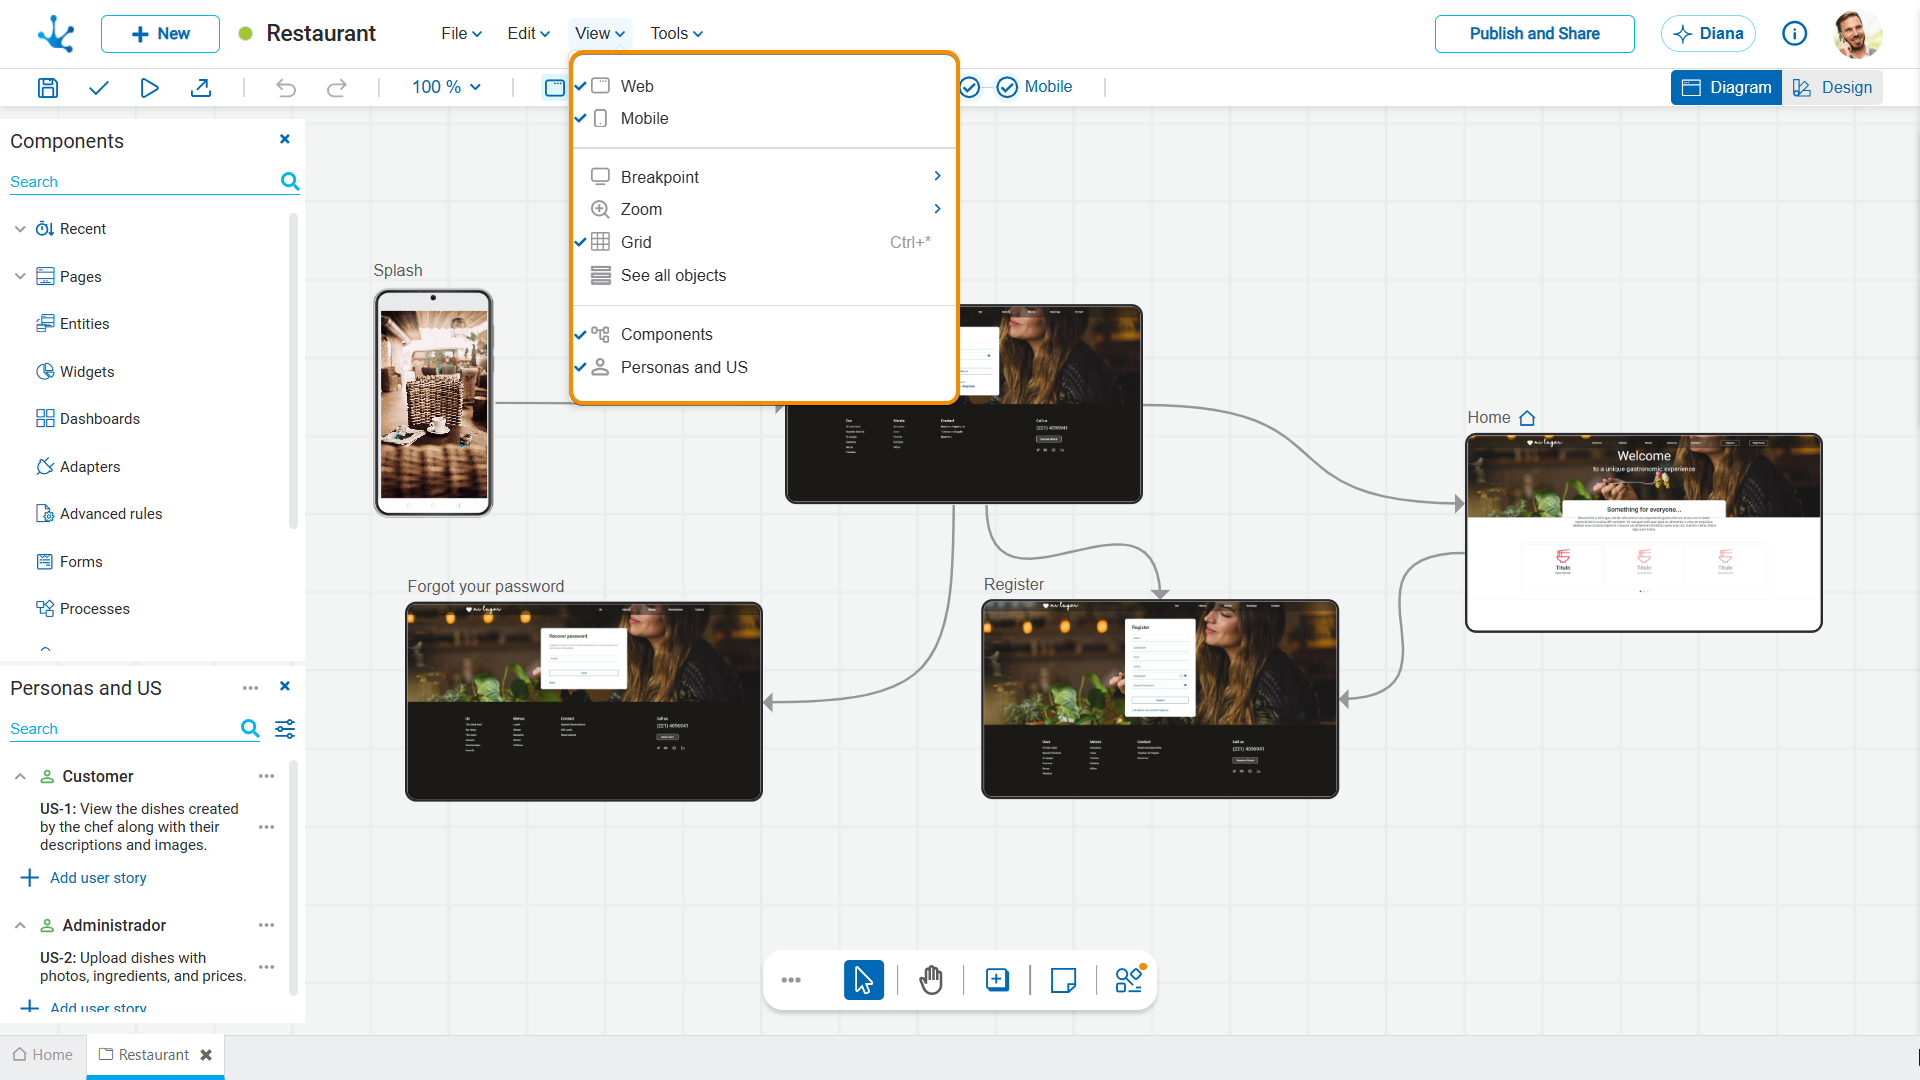Click the app logo icon
Image resolution: width=1920 pixels, height=1080 pixels.
56,34
